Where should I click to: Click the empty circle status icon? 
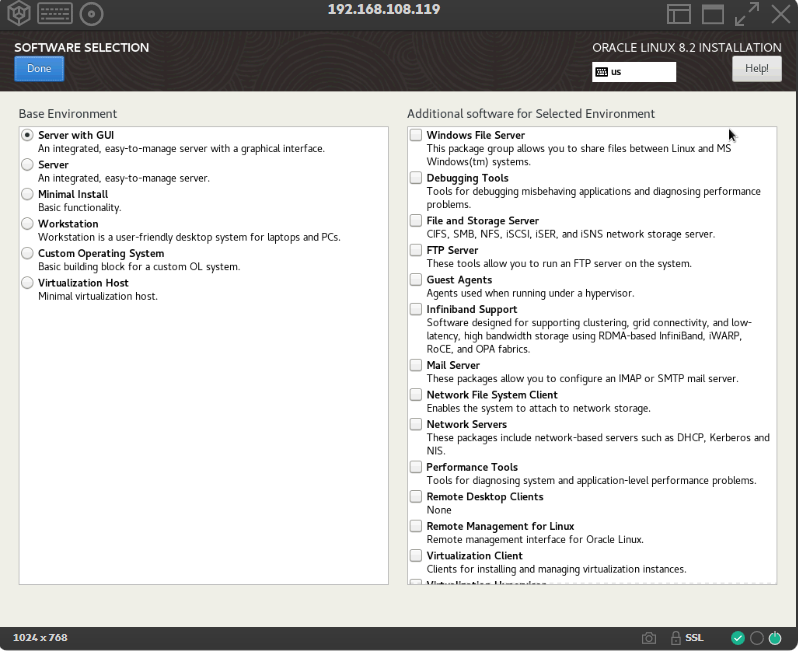click(x=757, y=638)
